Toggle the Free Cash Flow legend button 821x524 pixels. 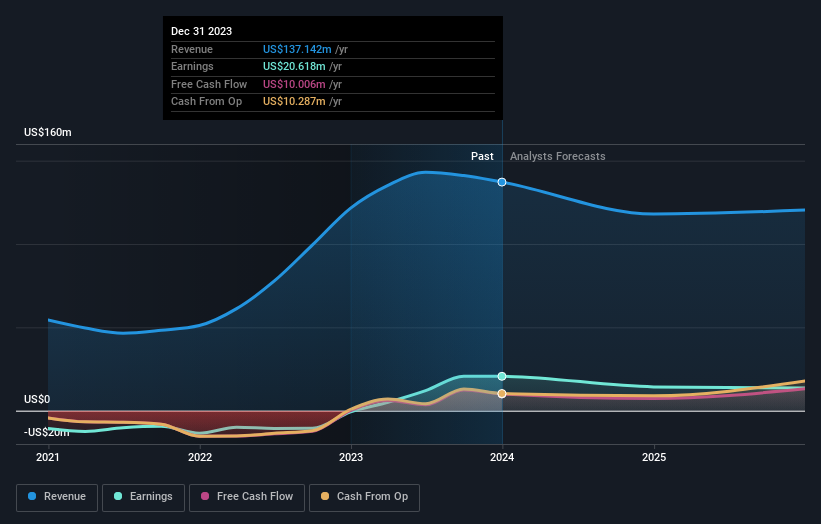click(247, 497)
